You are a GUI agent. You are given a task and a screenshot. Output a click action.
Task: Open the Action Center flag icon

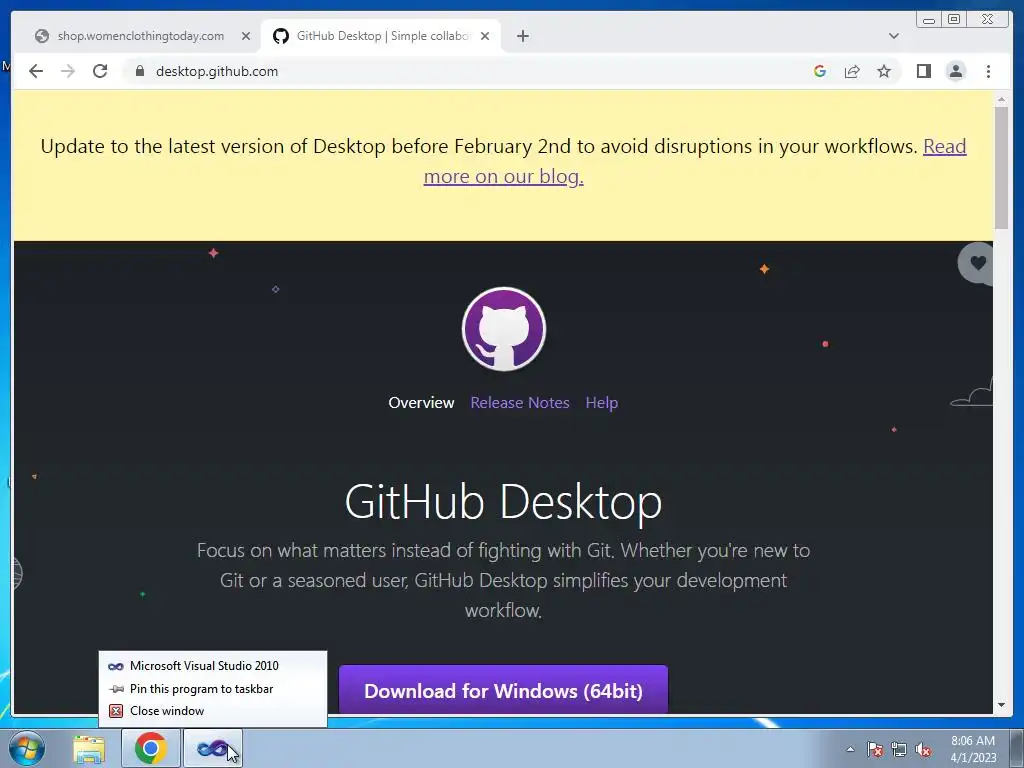[875, 749]
